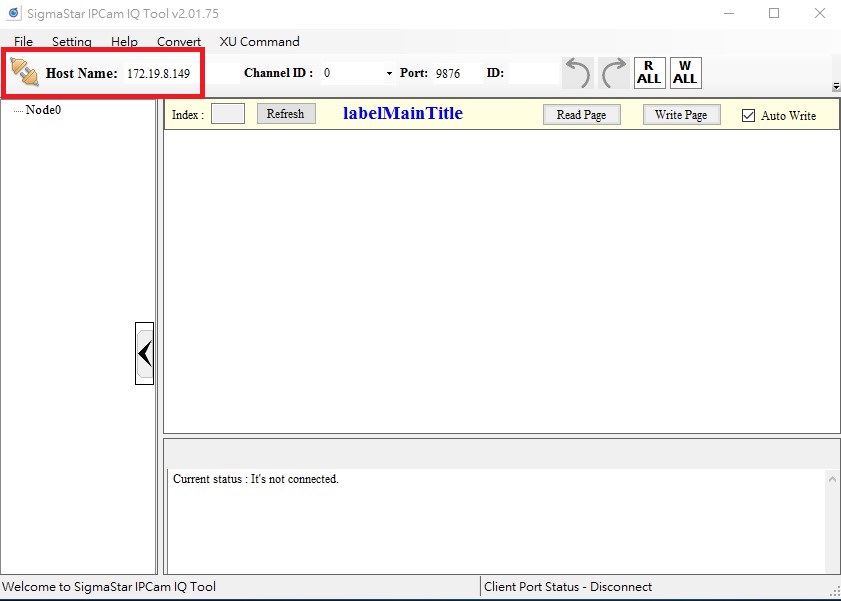Click the Host Name IP address field
The height and width of the screenshot is (601, 841).
159,74
